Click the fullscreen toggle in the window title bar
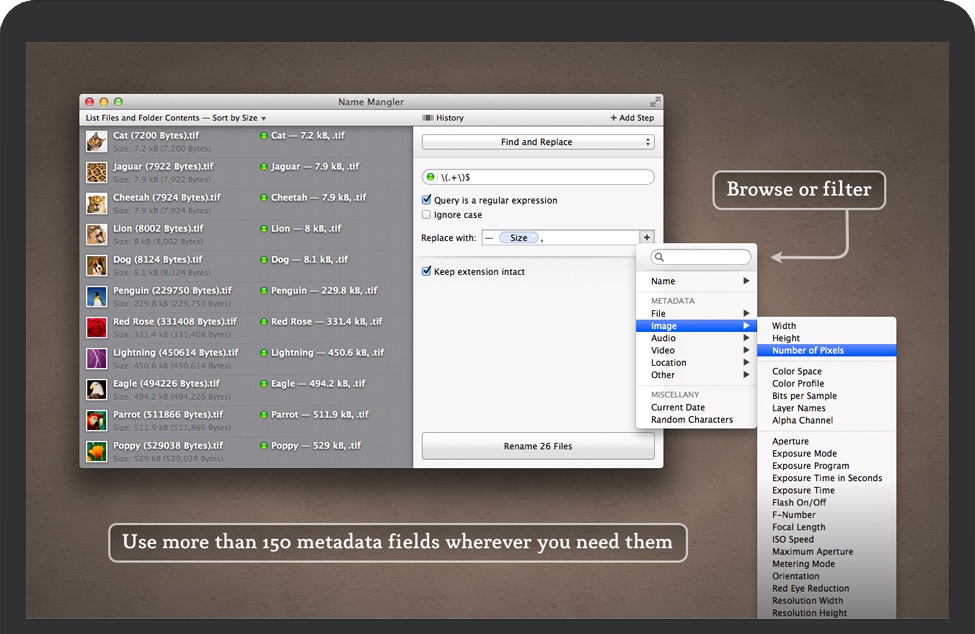975x634 pixels. pyautogui.click(x=655, y=101)
